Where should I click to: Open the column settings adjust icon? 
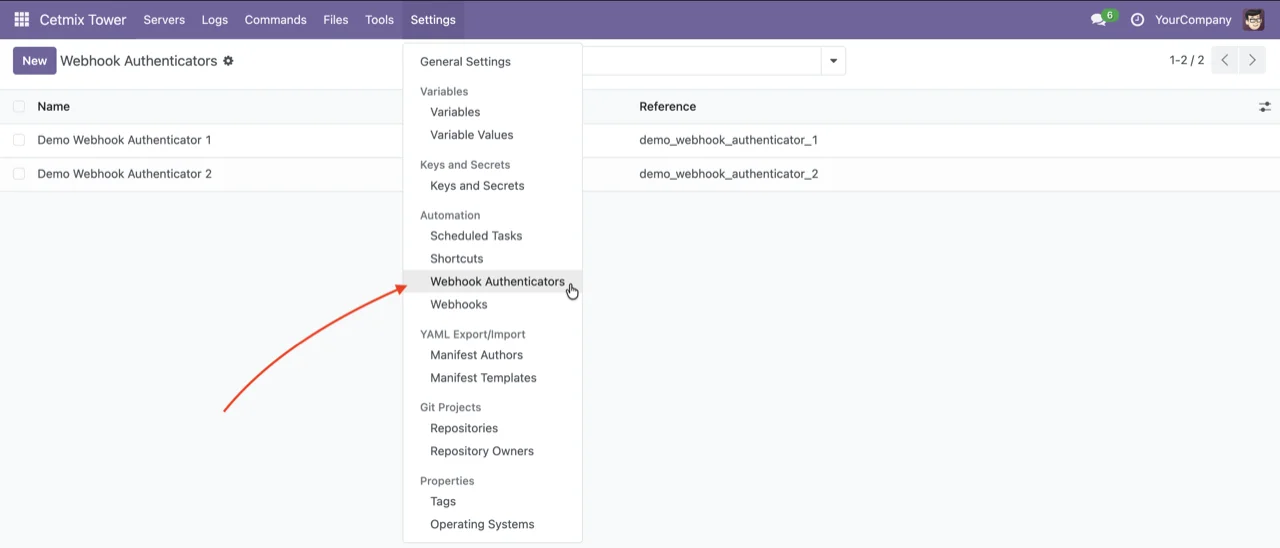tap(1265, 106)
